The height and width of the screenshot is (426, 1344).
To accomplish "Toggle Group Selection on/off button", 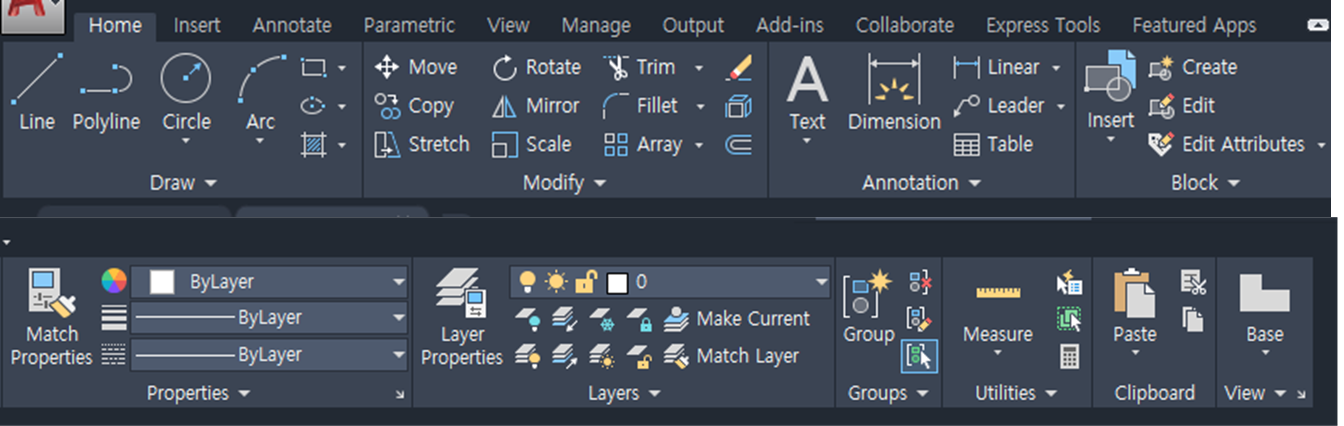I will [x=920, y=356].
